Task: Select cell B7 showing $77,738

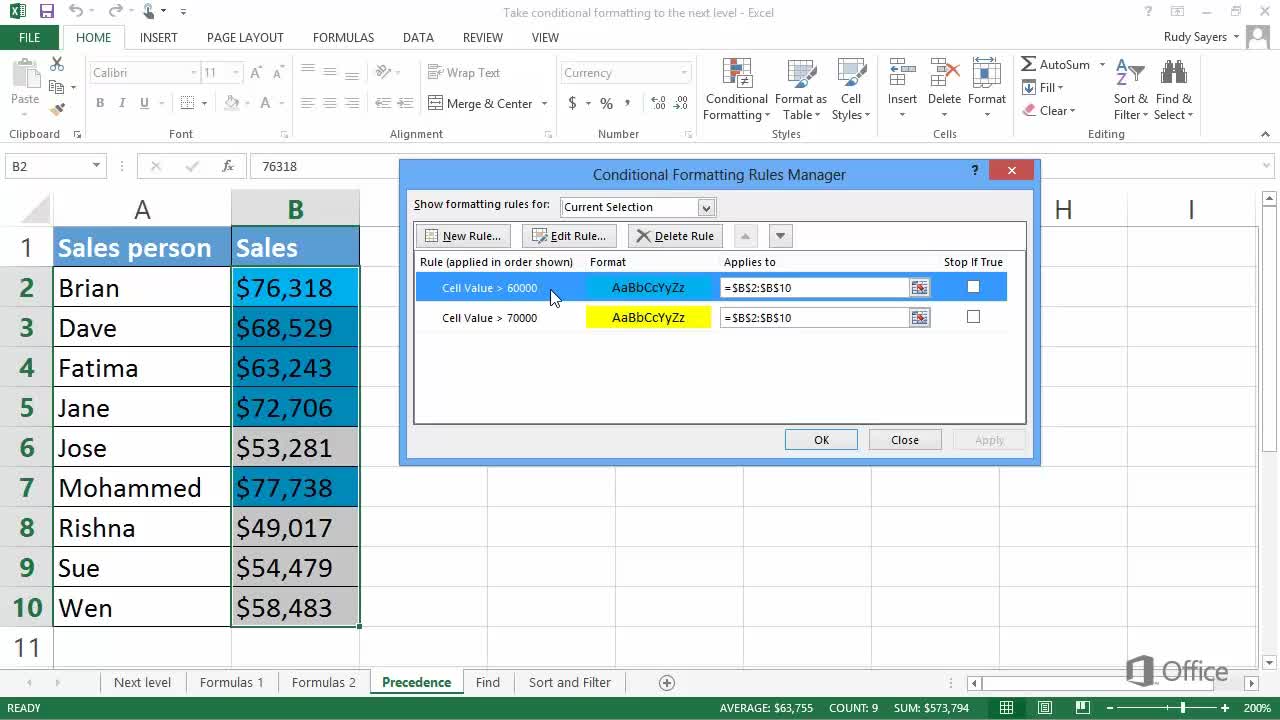Action: coord(295,487)
